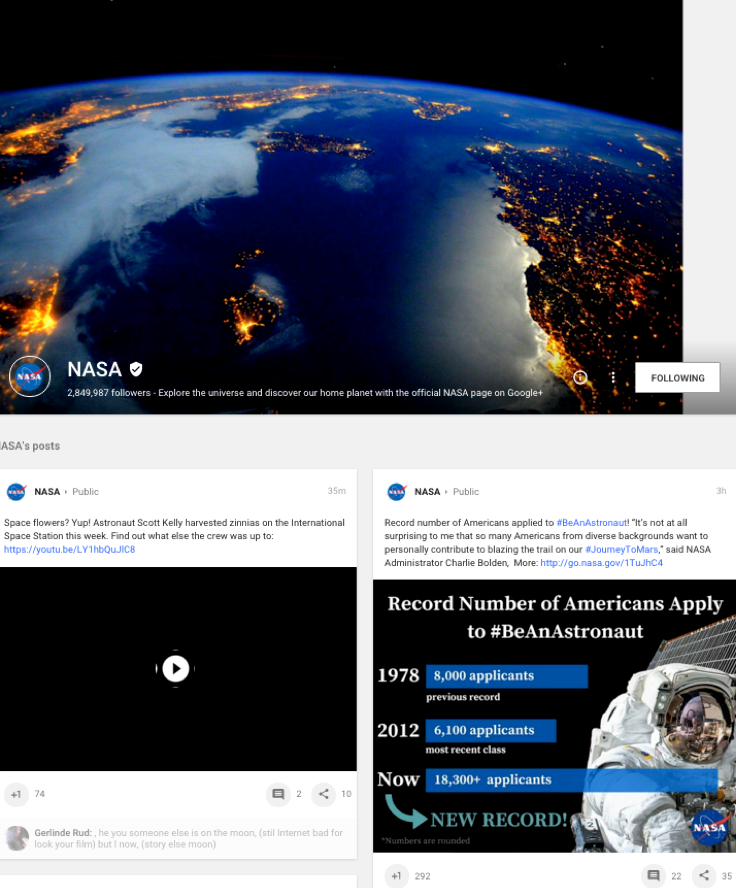Open comments icon on space flowers post
The height and width of the screenshot is (888, 736).
click(278, 794)
